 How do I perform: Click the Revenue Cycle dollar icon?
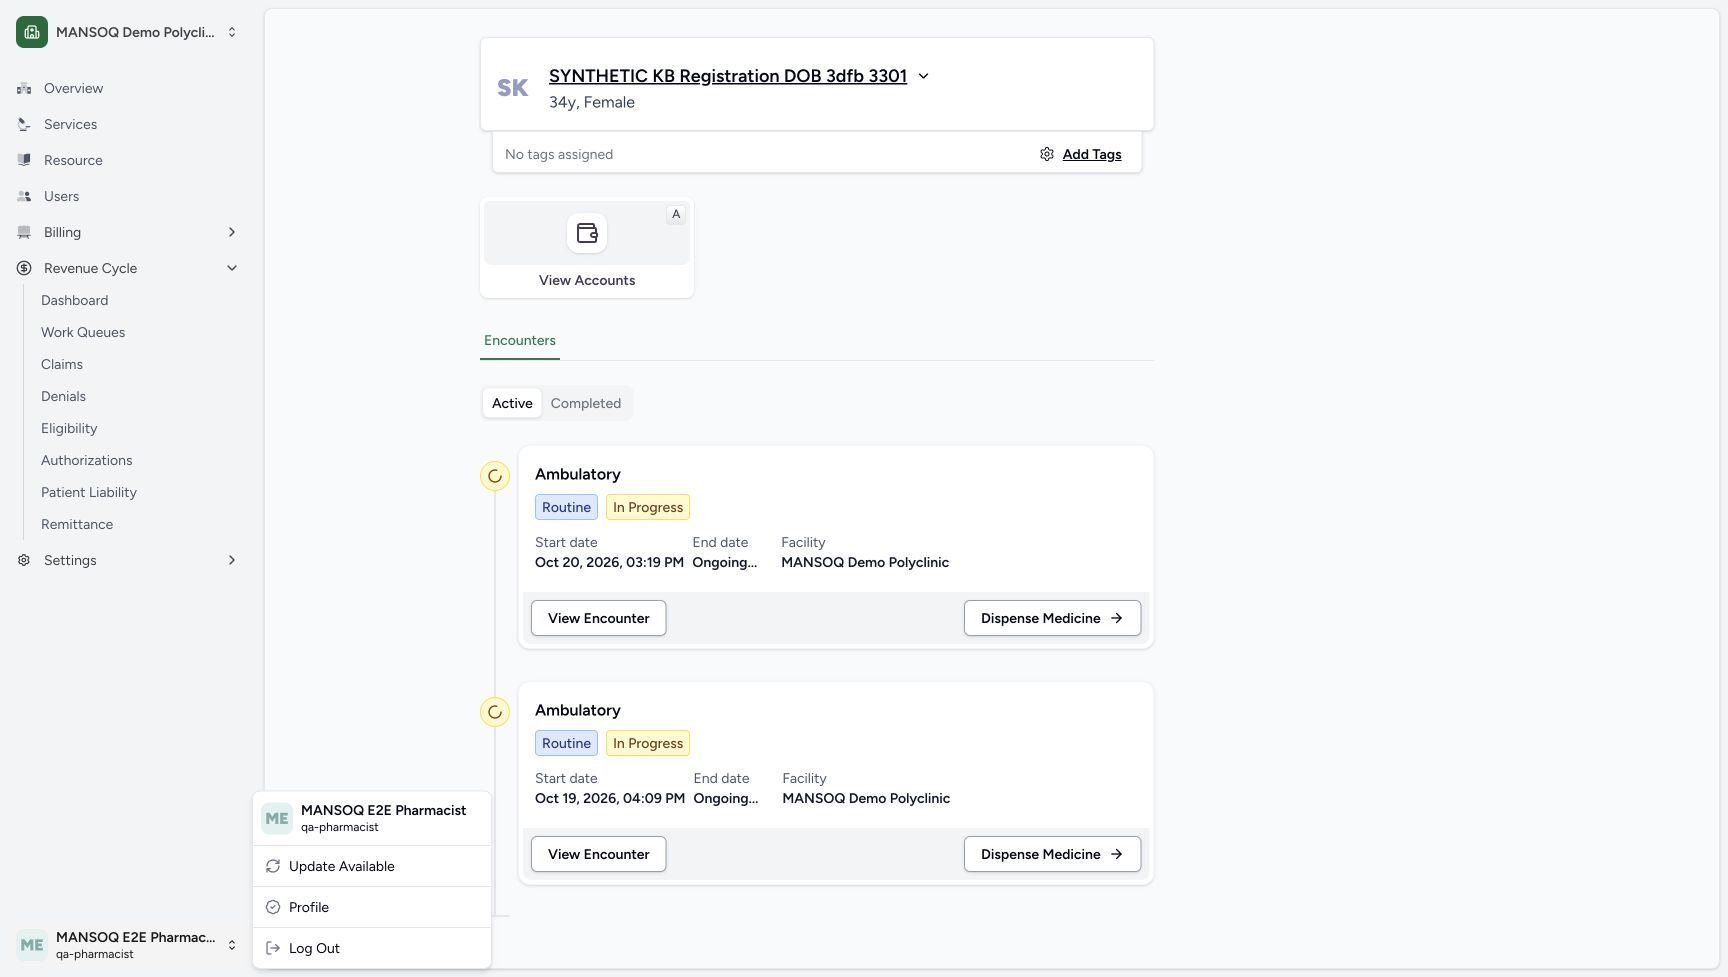coord(24,268)
